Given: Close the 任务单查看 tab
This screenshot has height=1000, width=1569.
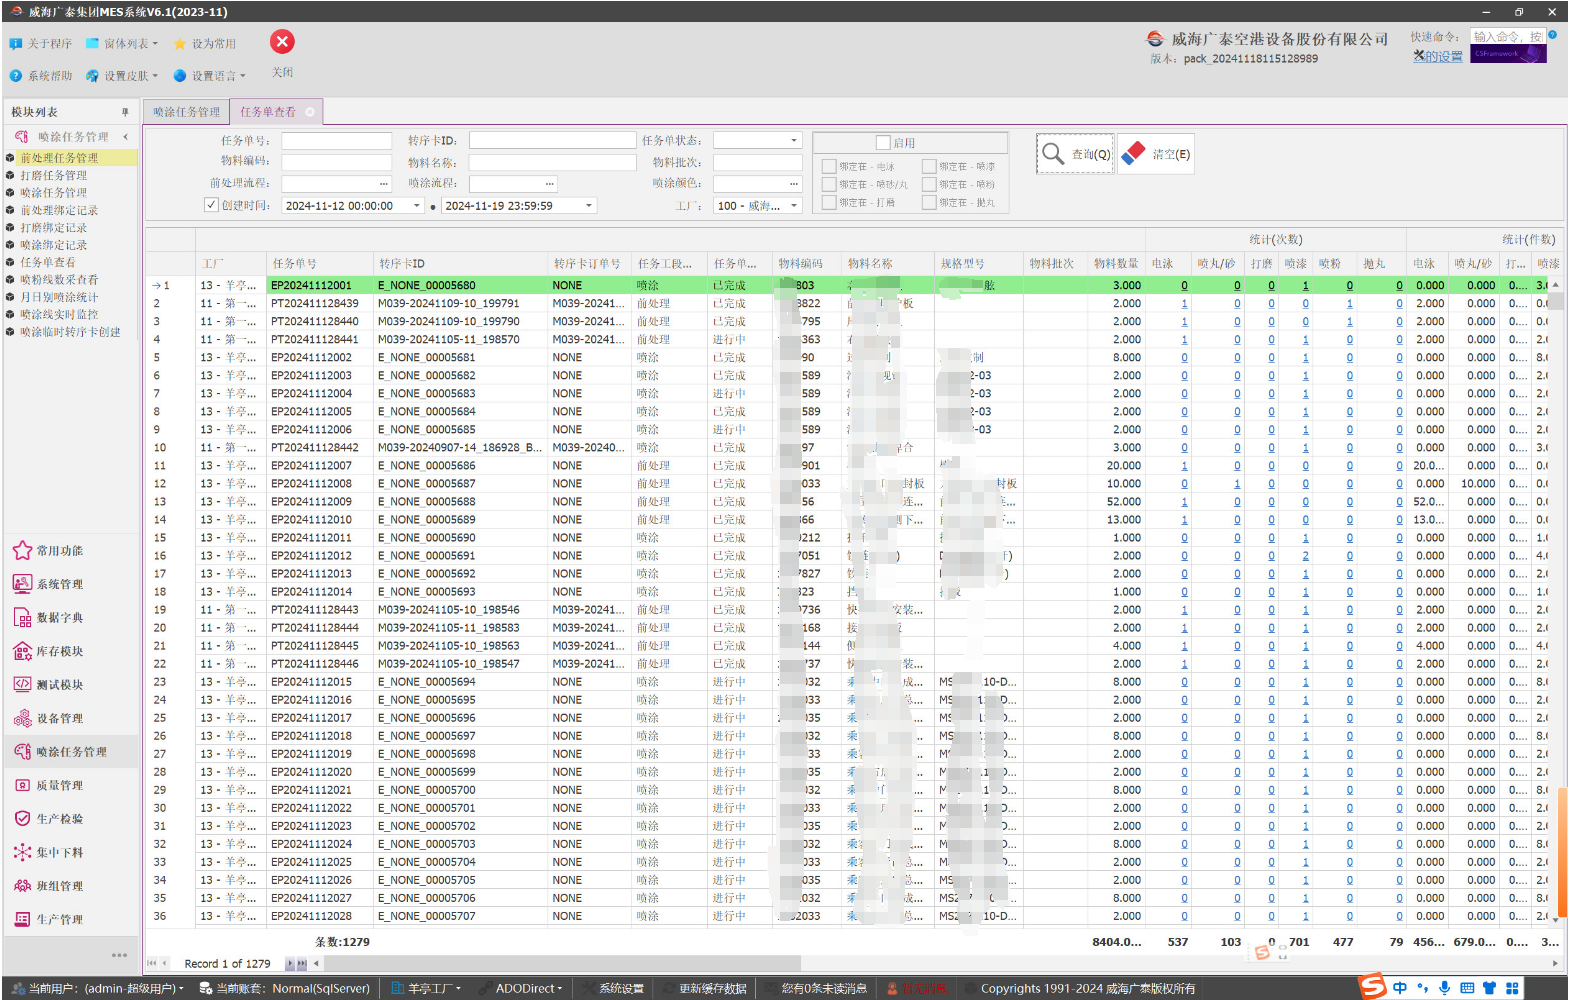Looking at the screenshot, I should point(310,112).
